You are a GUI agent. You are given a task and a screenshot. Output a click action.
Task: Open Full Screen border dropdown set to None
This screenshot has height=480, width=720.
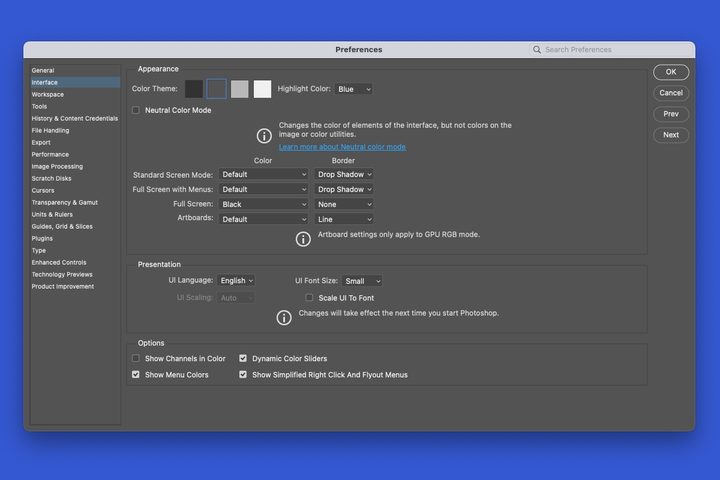[344, 204]
